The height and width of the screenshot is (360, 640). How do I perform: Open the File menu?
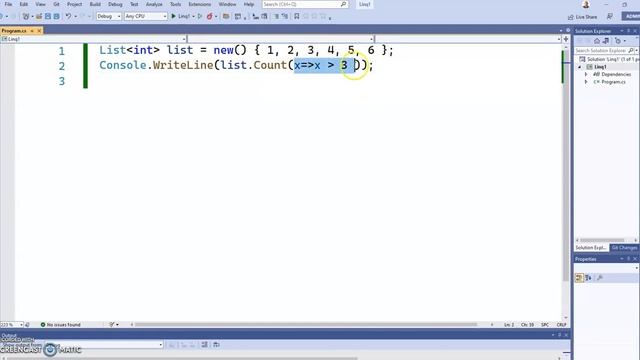tap(8, 4)
